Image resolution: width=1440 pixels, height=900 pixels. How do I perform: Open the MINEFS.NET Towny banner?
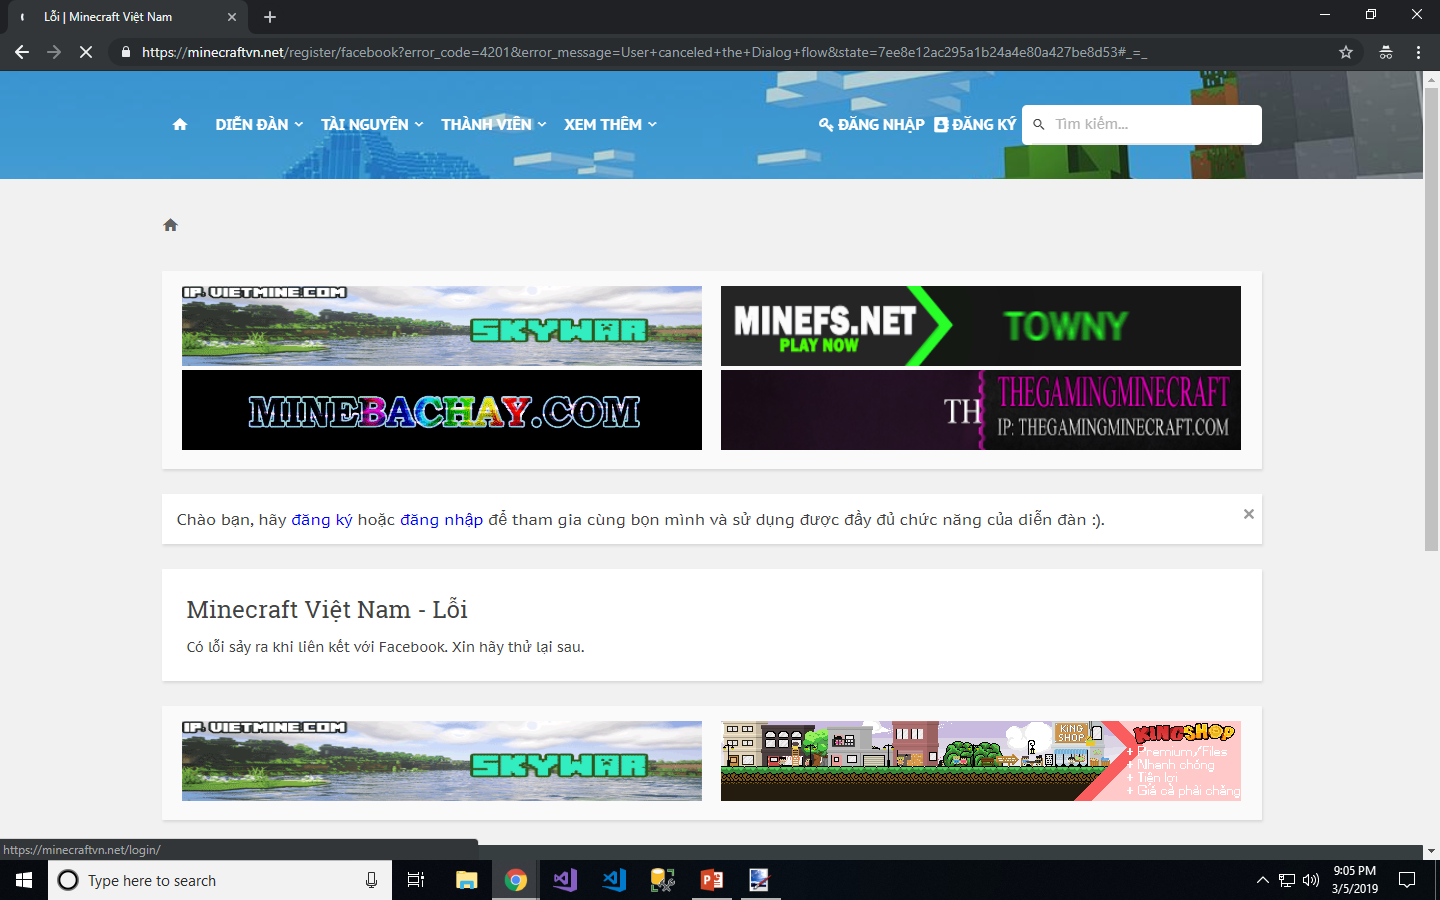coord(981,326)
